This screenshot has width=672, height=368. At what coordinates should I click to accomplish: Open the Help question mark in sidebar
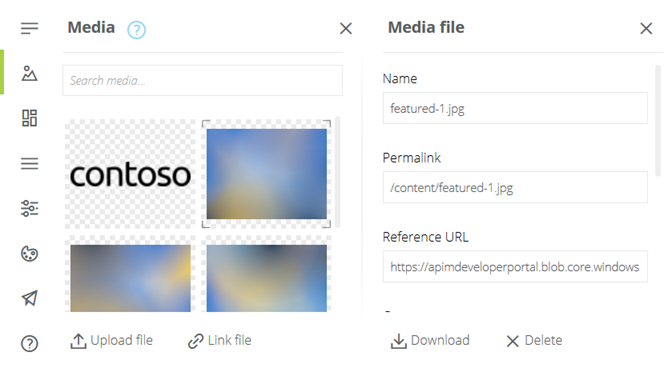coord(30,344)
